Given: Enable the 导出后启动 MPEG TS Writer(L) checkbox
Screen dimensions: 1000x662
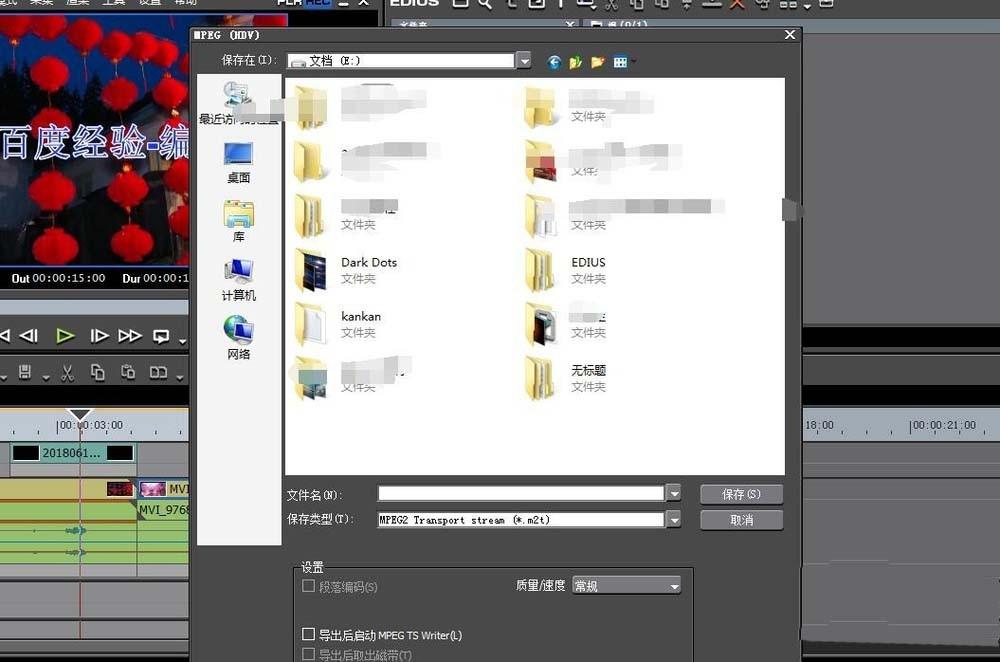Looking at the screenshot, I should pyautogui.click(x=309, y=633).
